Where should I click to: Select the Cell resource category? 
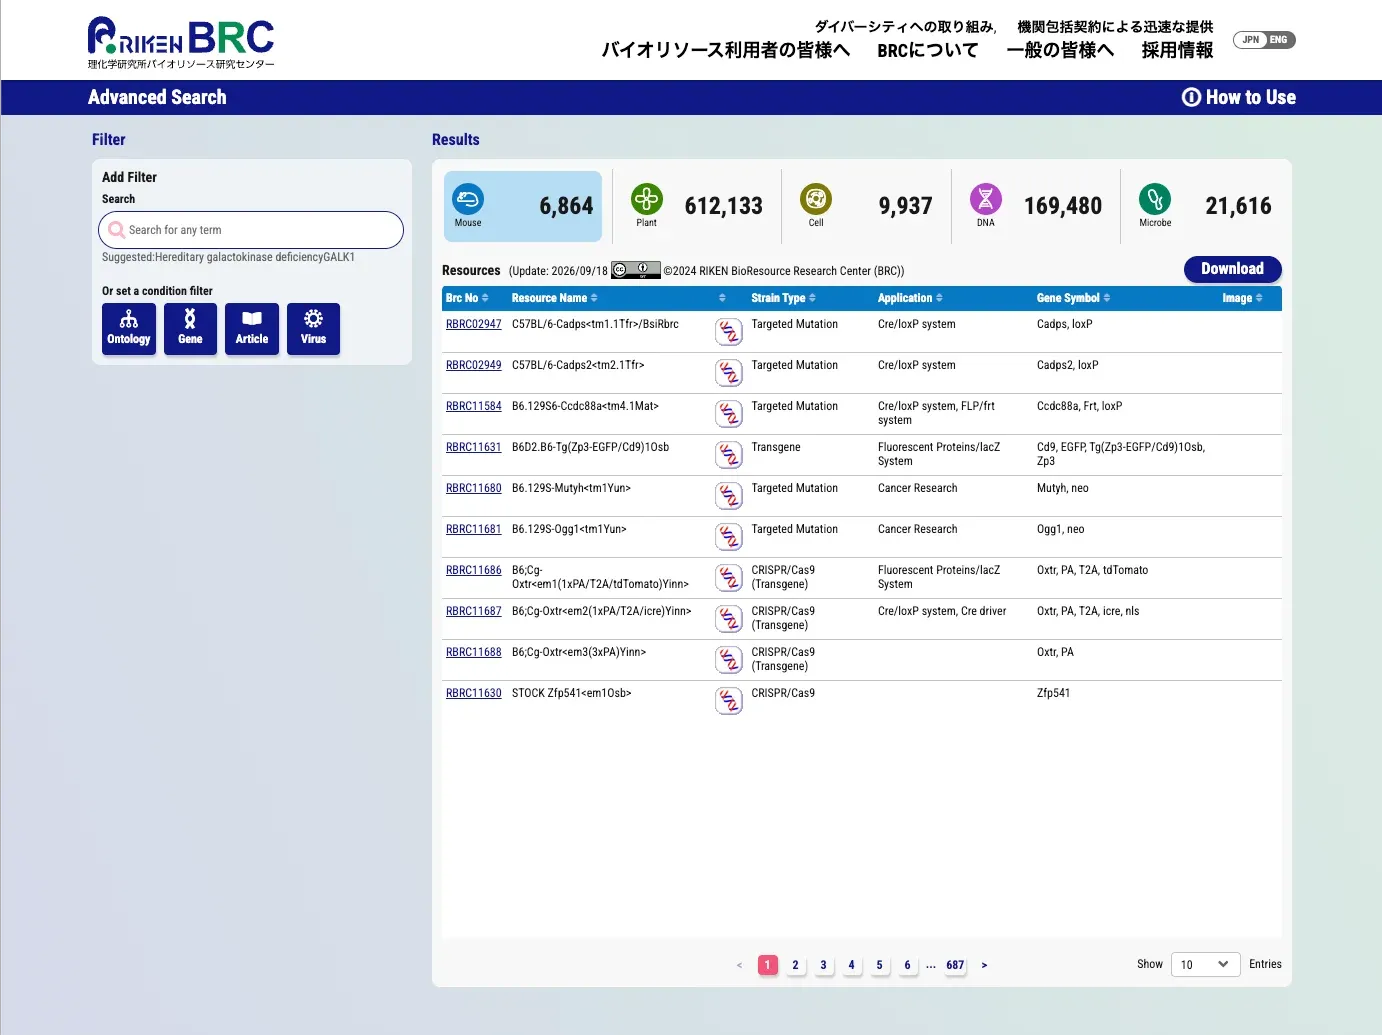point(867,206)
